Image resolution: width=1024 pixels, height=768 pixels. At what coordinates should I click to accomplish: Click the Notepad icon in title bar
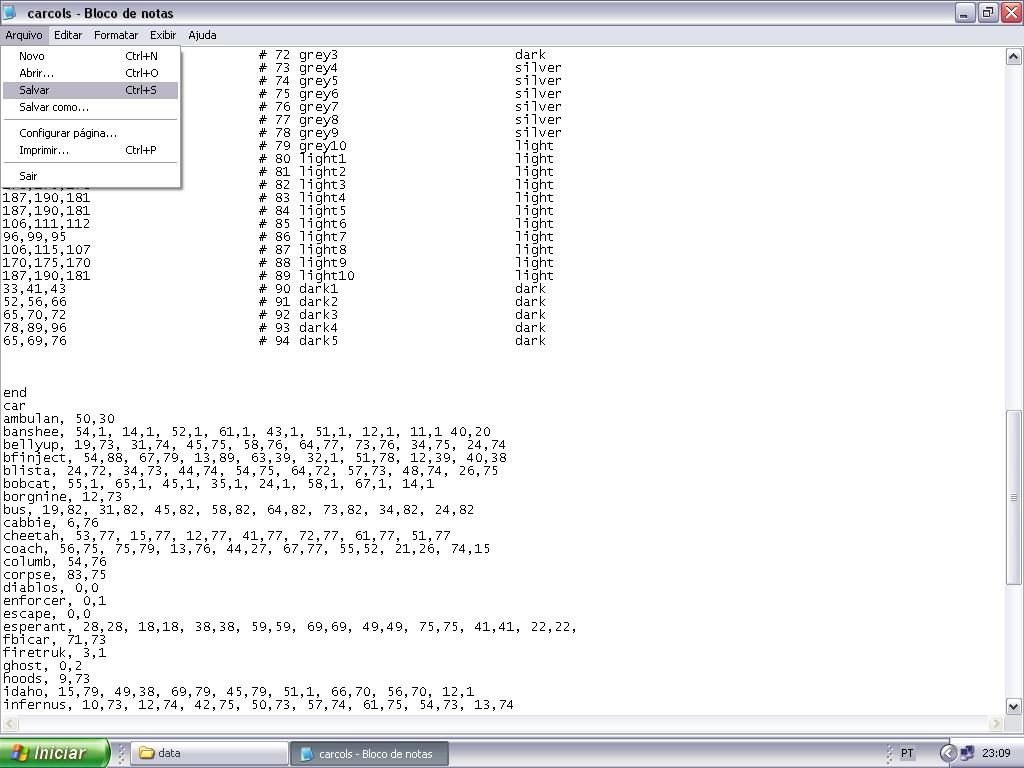(10, 12)
